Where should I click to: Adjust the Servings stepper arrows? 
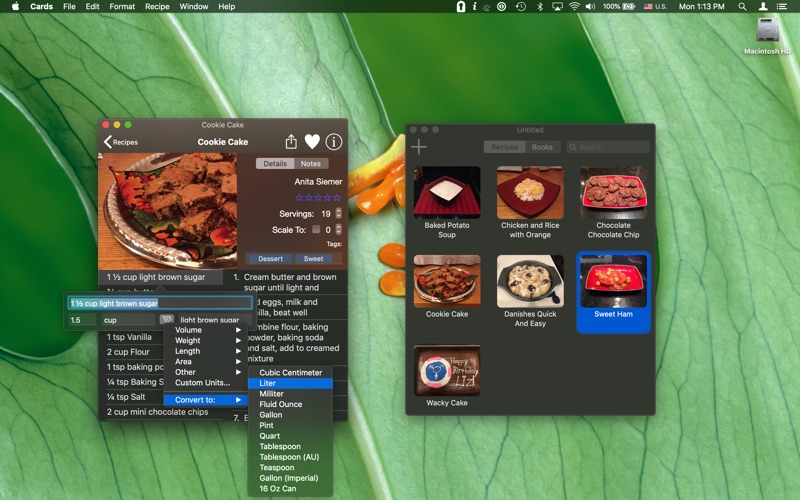pyautogui.click(x=339, y=214)
